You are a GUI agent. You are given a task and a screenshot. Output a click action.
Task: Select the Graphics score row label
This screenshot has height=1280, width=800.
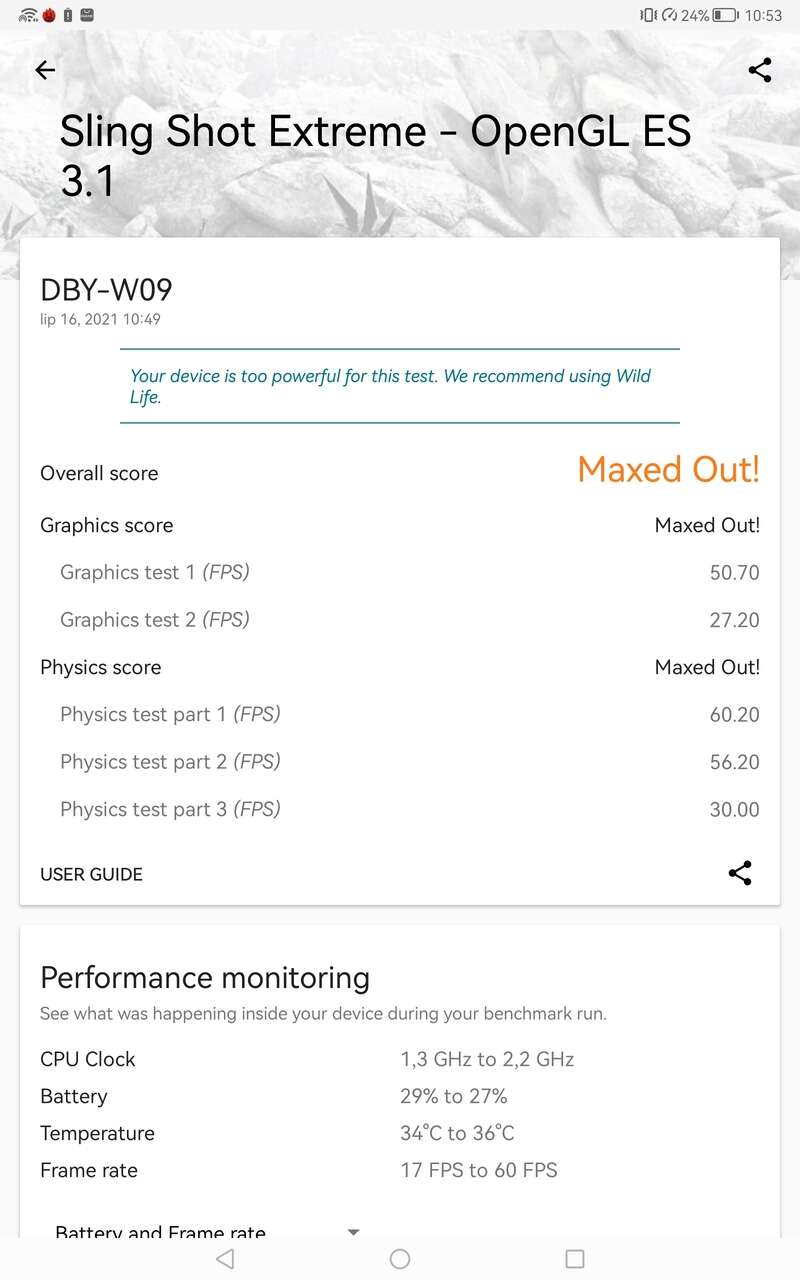106,525
